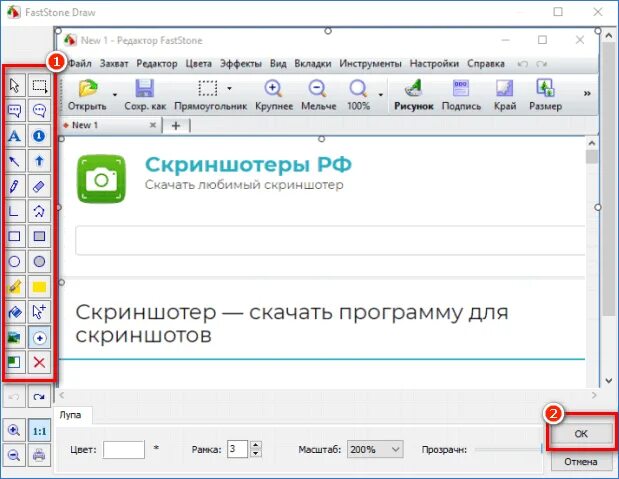Open the canvas background tool
Viewport: 619px width, 479px height.
coord(15,363)
